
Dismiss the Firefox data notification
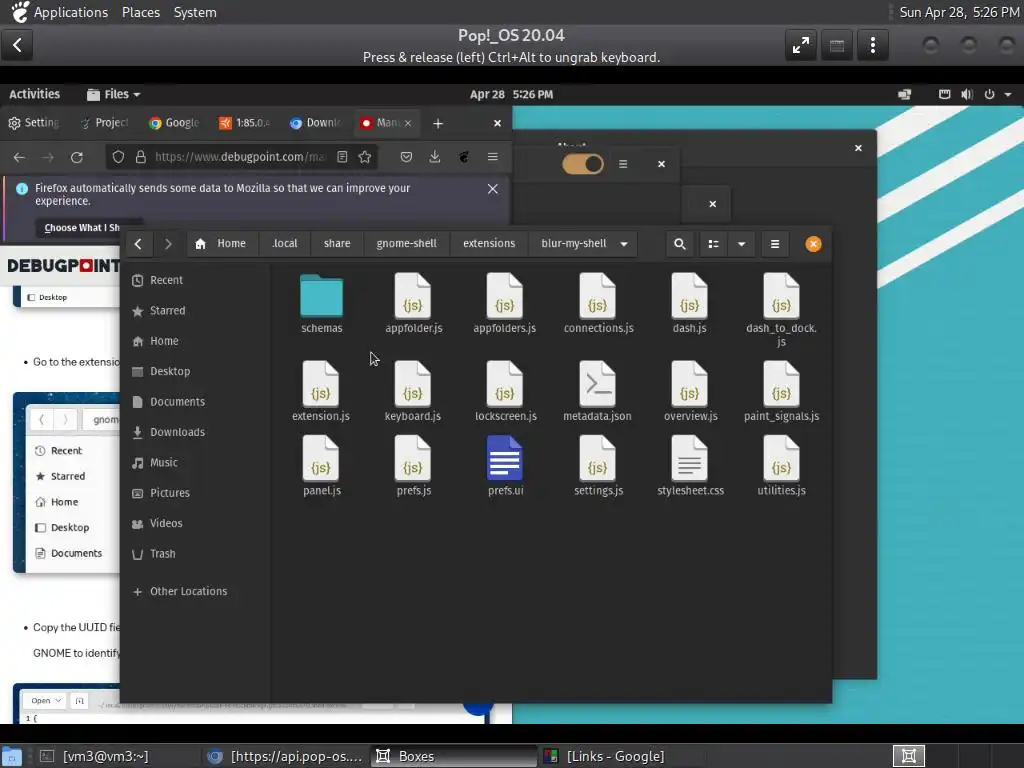[492, 189]
